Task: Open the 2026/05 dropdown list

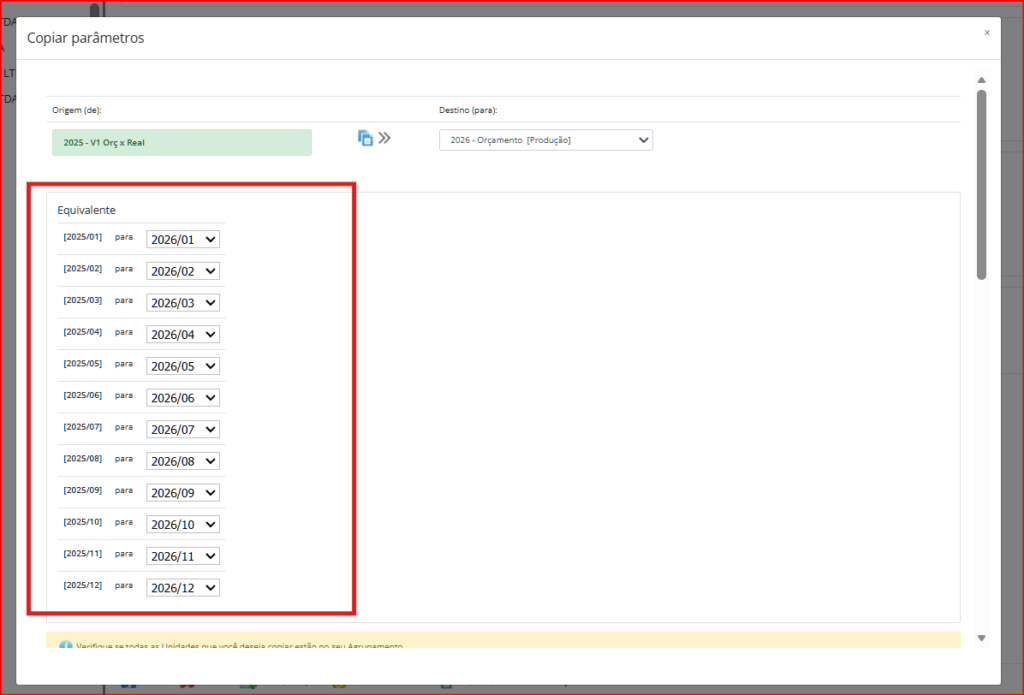Action: [183, 366]
